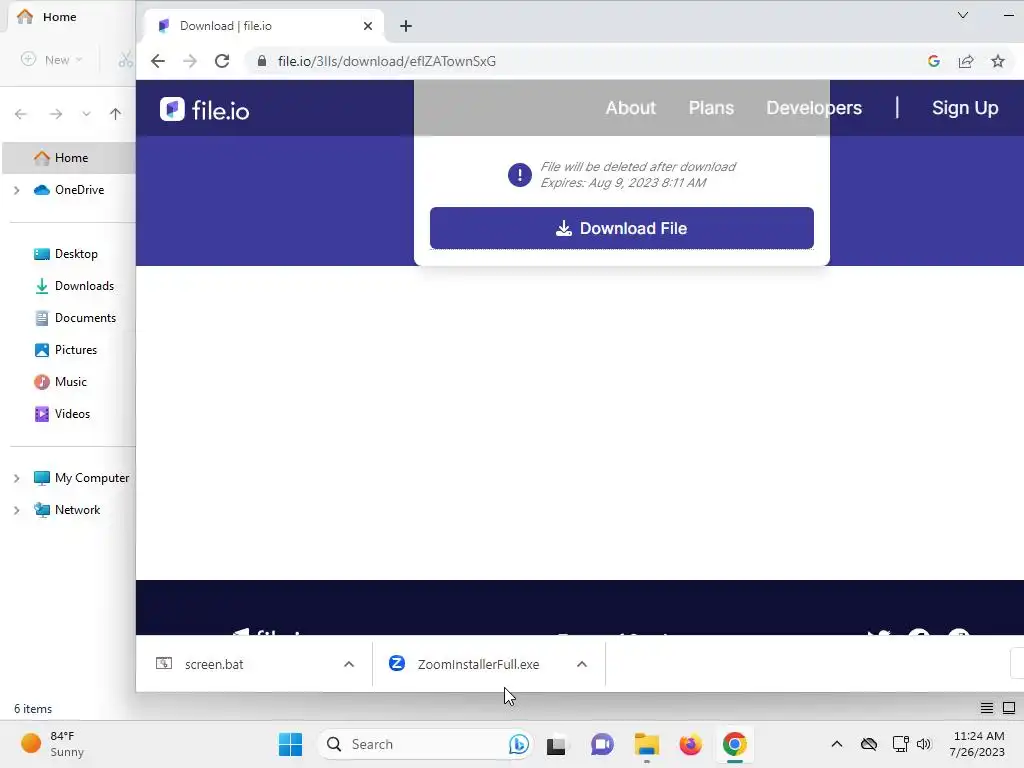Screen dimensions: 1024x768
Task: Expand the OneDrive tree node
Action: point(17,190)
